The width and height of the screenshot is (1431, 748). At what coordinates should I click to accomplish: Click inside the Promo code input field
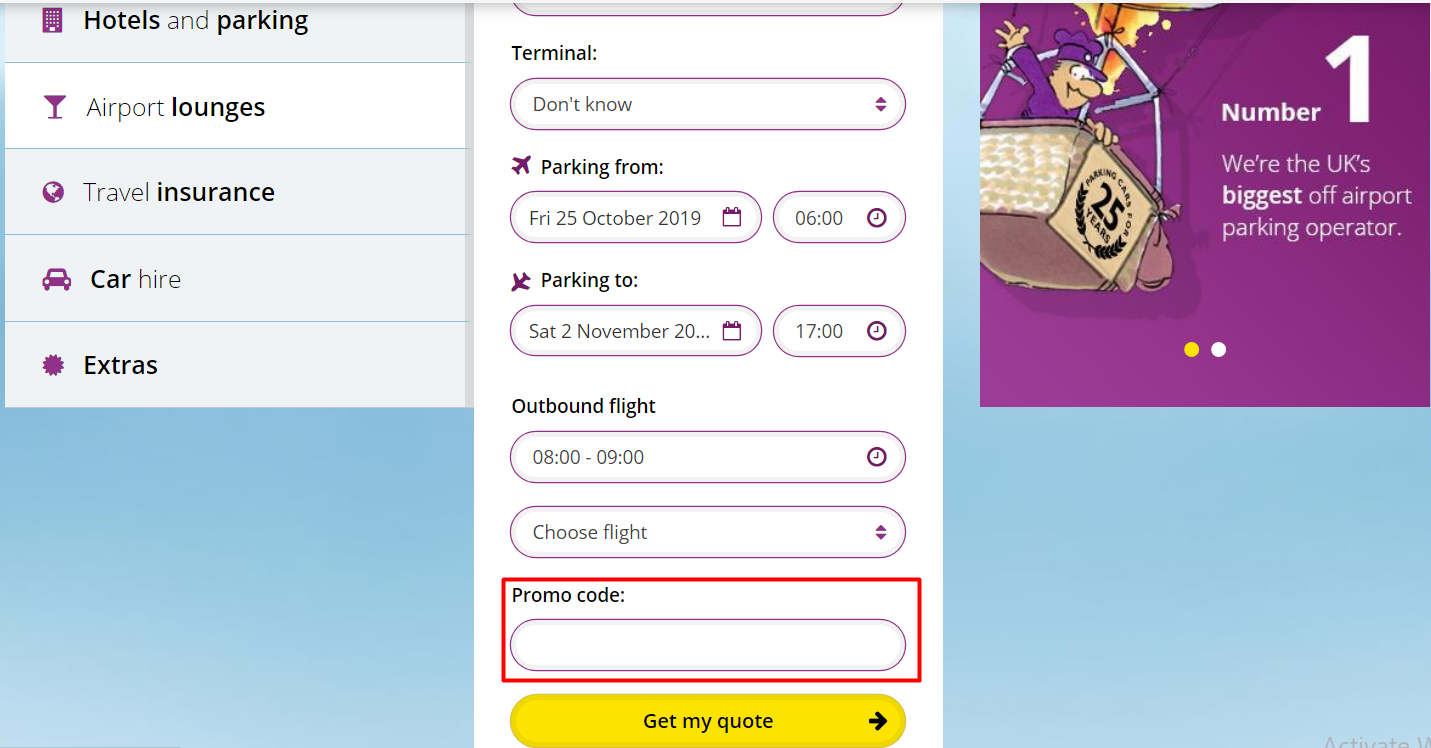(707, 645)
